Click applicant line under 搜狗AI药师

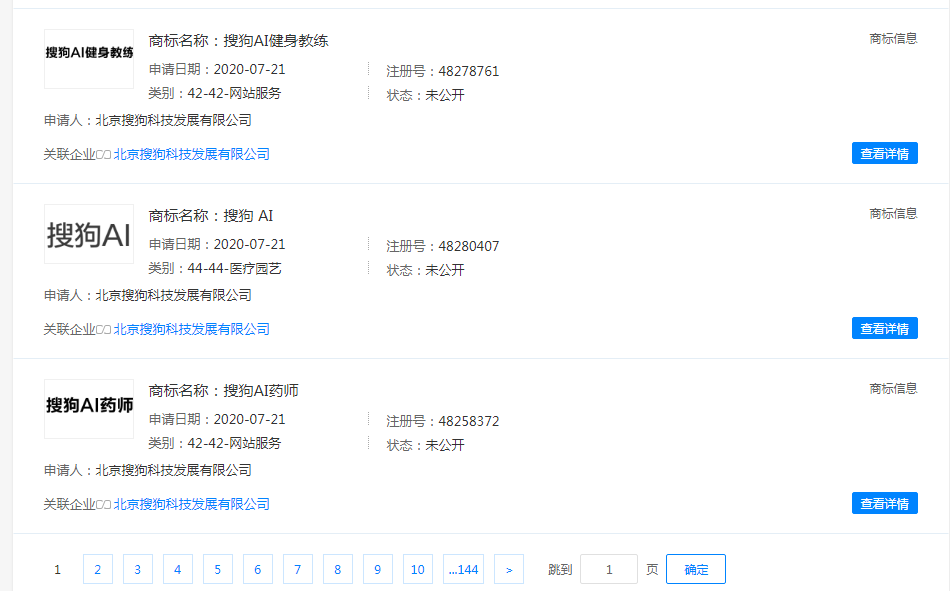click(148, 470)
